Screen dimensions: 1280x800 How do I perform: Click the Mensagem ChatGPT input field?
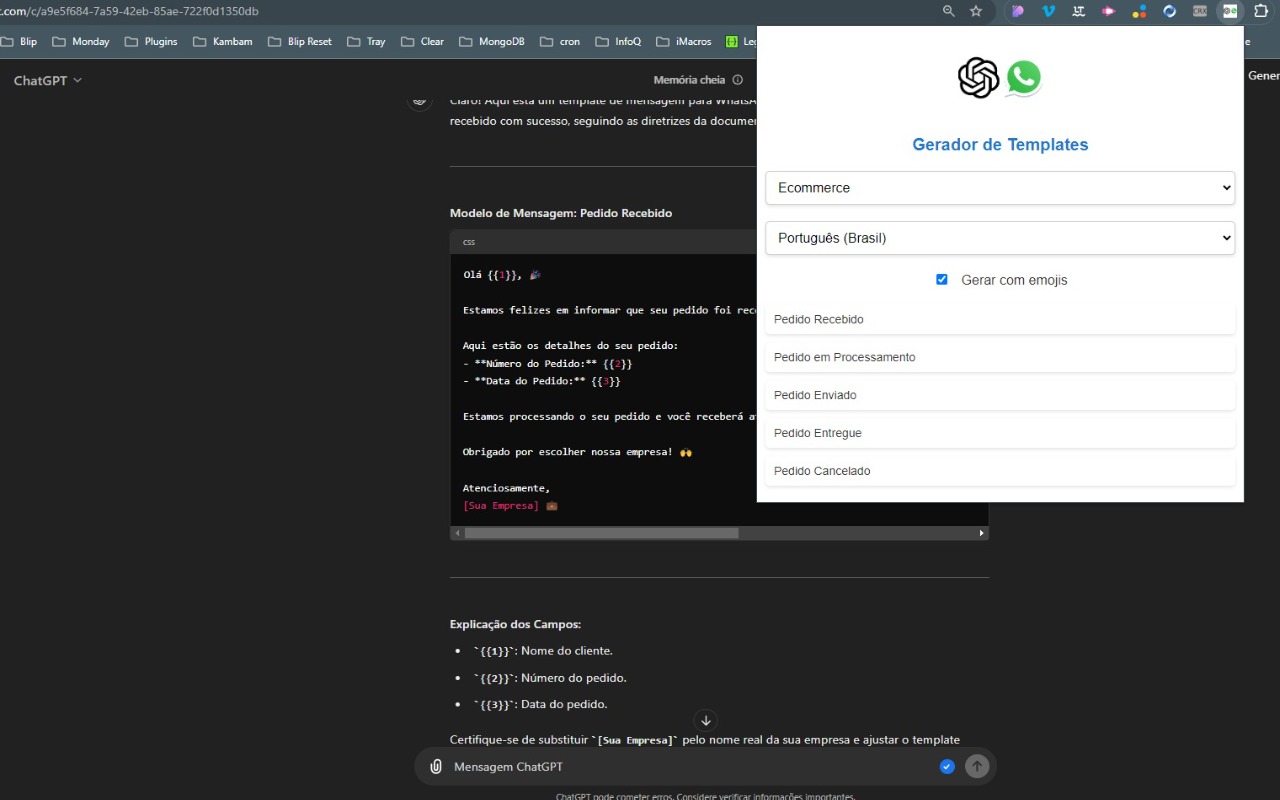click(x=690, y=767)
